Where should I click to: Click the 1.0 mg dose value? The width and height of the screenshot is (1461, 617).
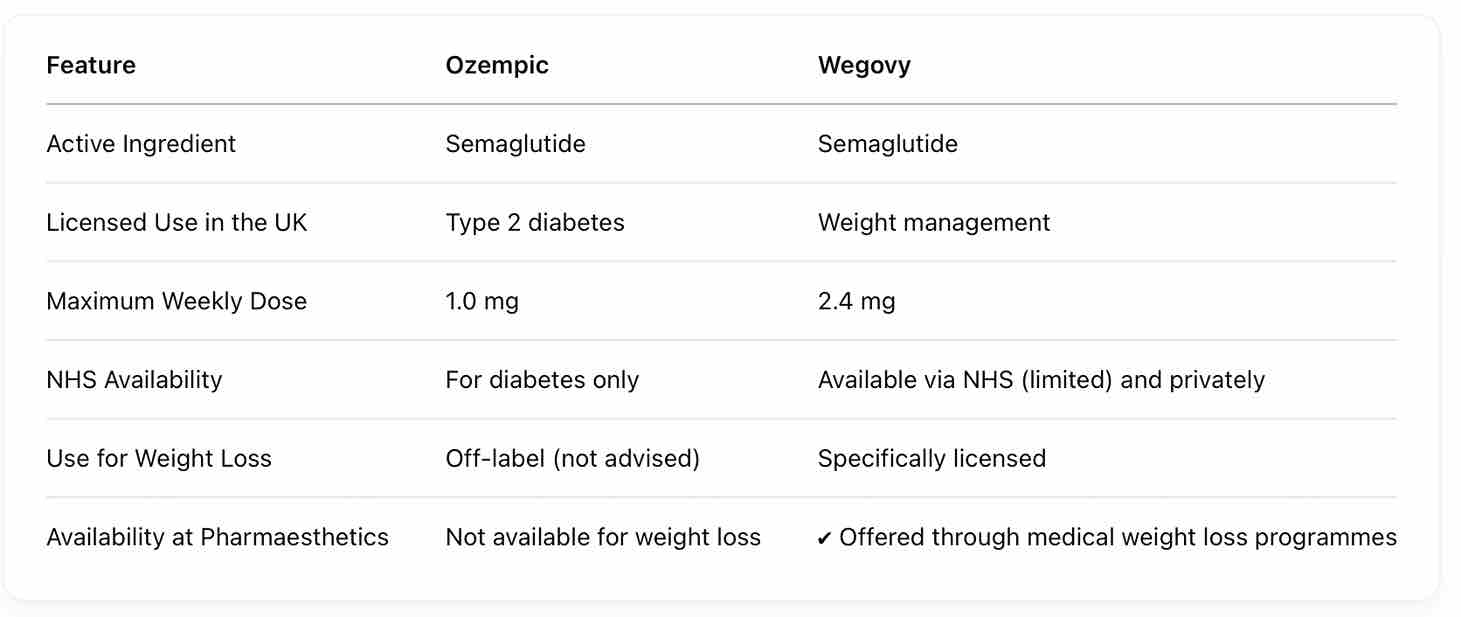coord(482,301)
